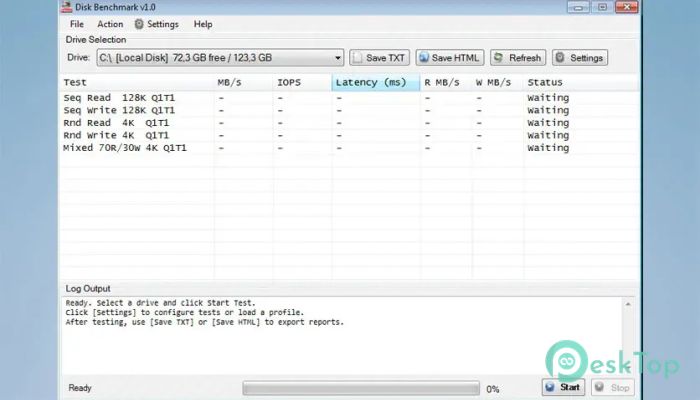Image resolution: width=700 pixels, height=400 pixels.
Task: Click the Ready status bar text
Action: click(80, 388)
